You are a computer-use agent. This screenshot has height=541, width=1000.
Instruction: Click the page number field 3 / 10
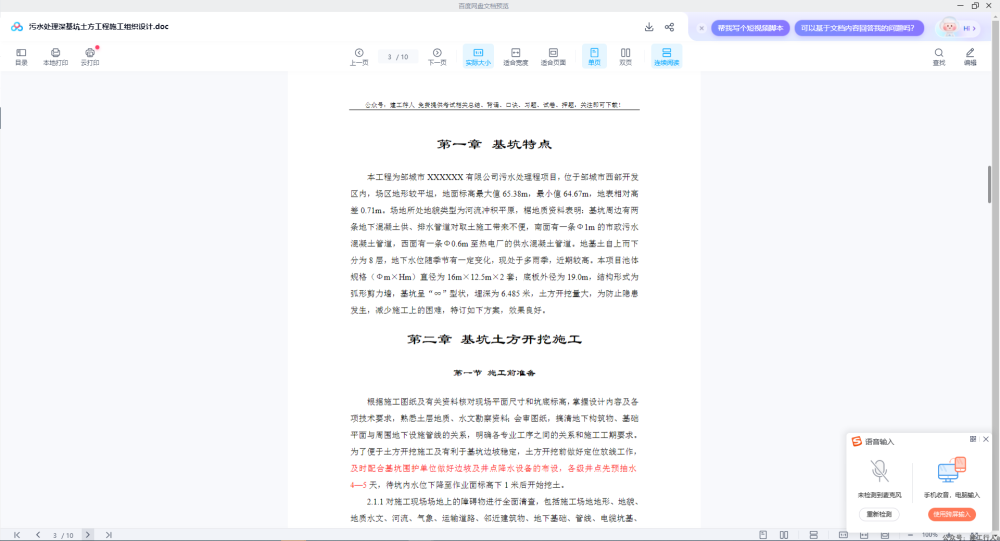click(398, 57)
